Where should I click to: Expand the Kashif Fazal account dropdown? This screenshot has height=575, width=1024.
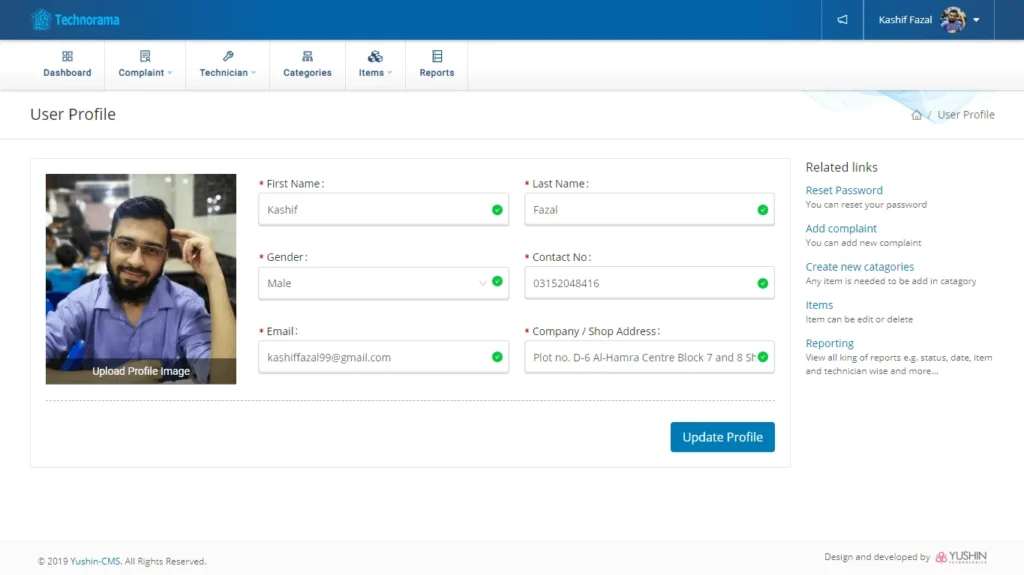976,20
